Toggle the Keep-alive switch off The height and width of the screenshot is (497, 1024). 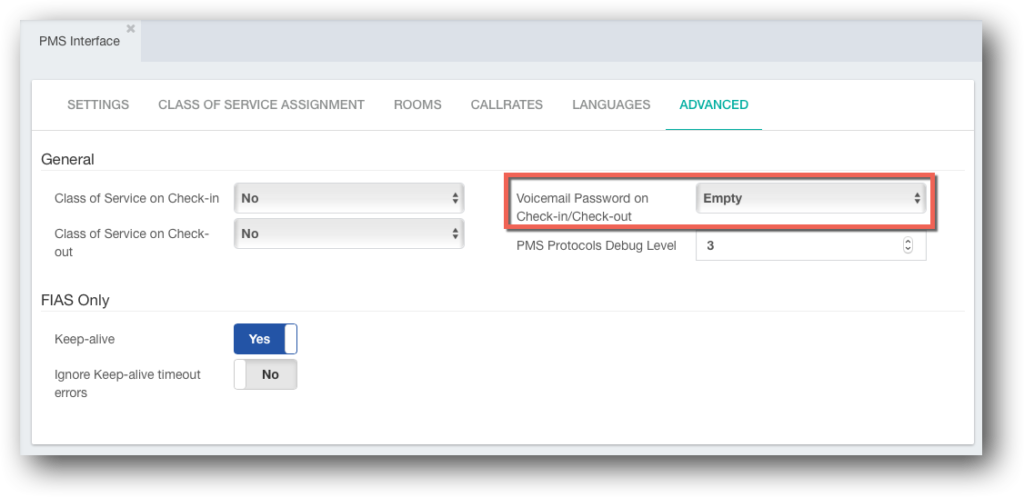click(265, 339)
